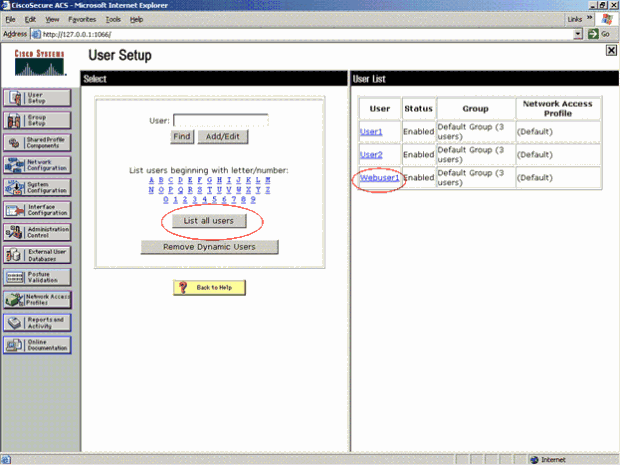This screenshot has height=465, width=620.
Task: Open the User2 link
Action: coord(371,155)
